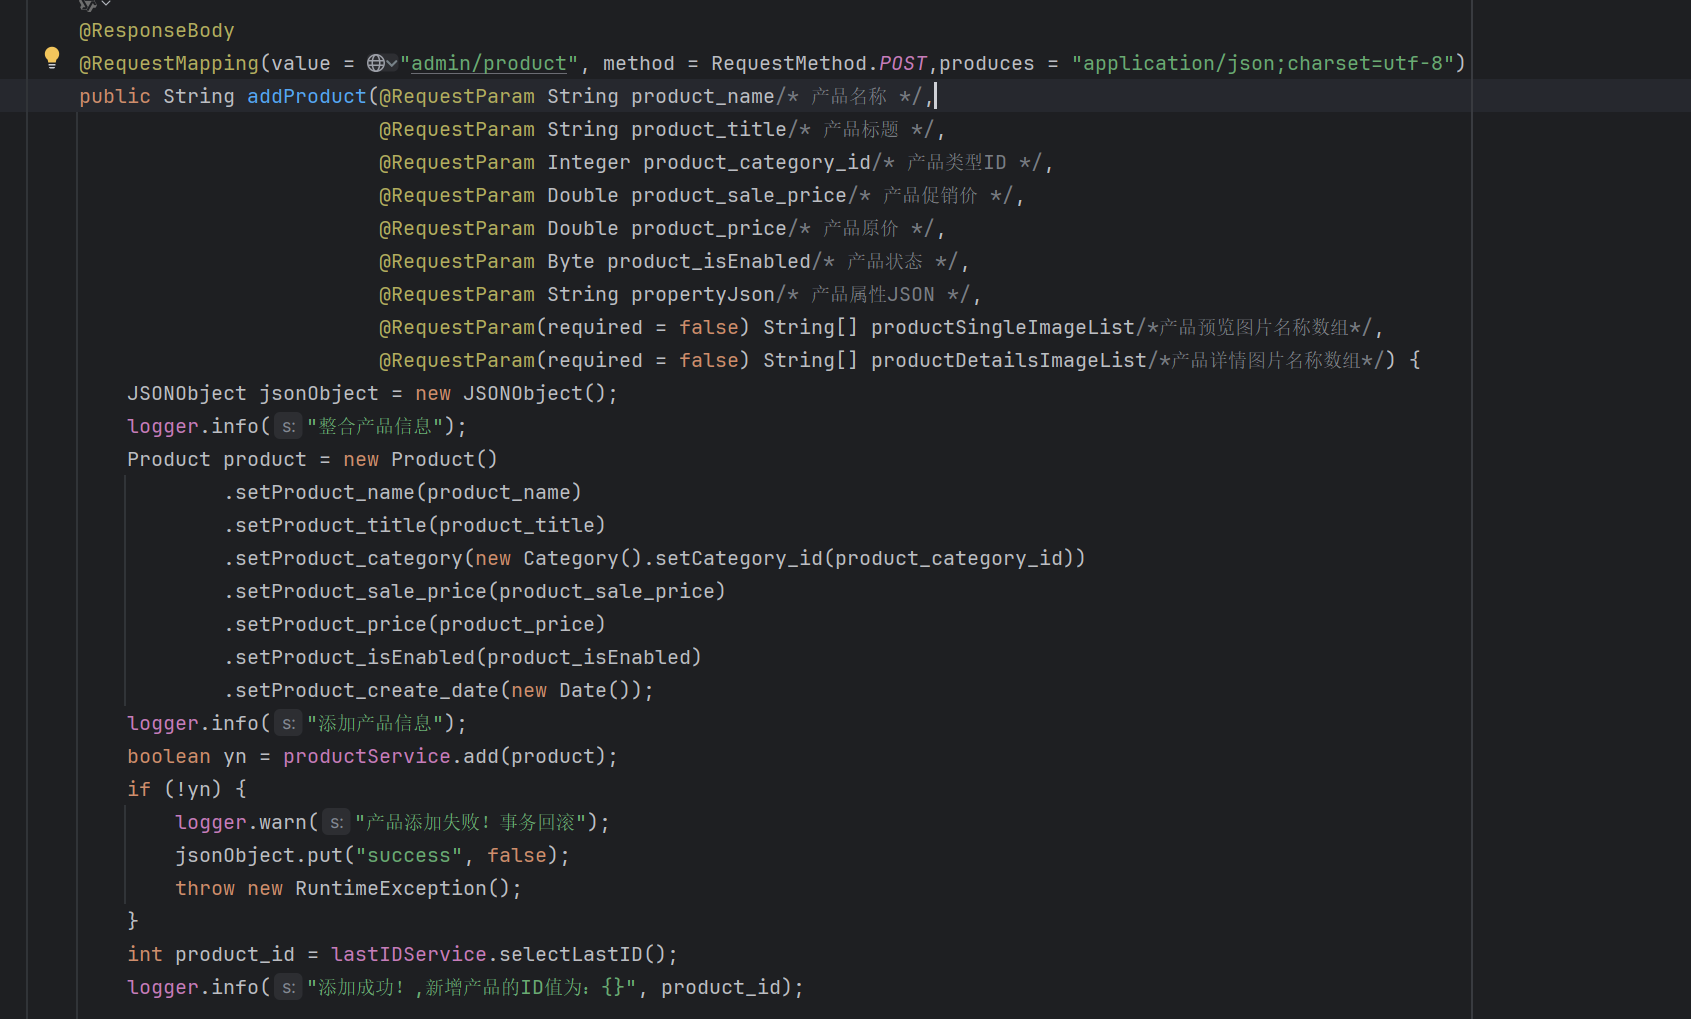1691x1019 pixels.
Task: Click the "s:" hint before "添加产品信息"
Action: 288,724
